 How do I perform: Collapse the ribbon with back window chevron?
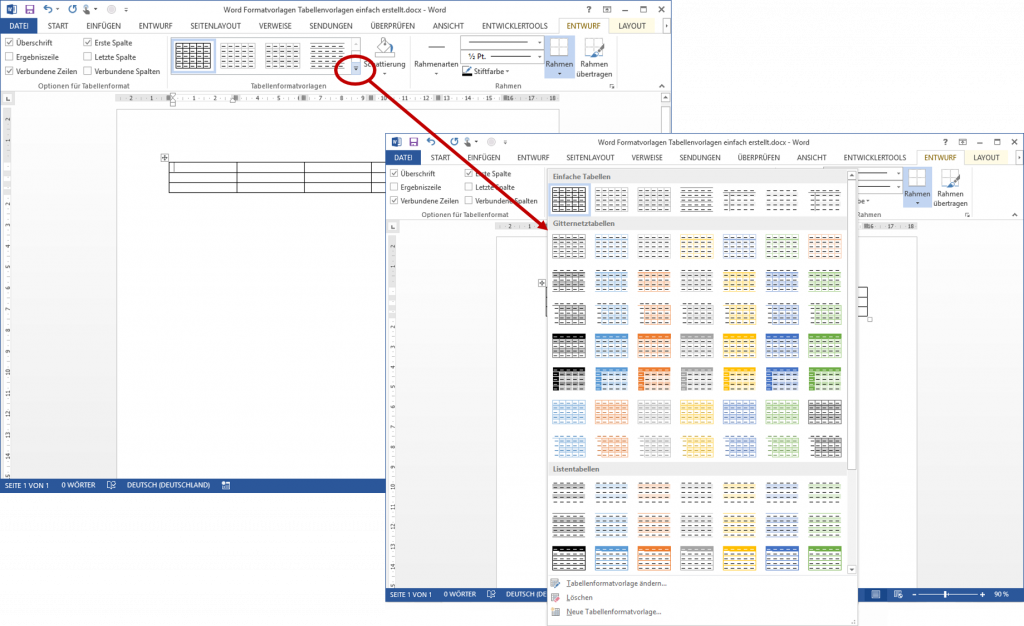662,86
